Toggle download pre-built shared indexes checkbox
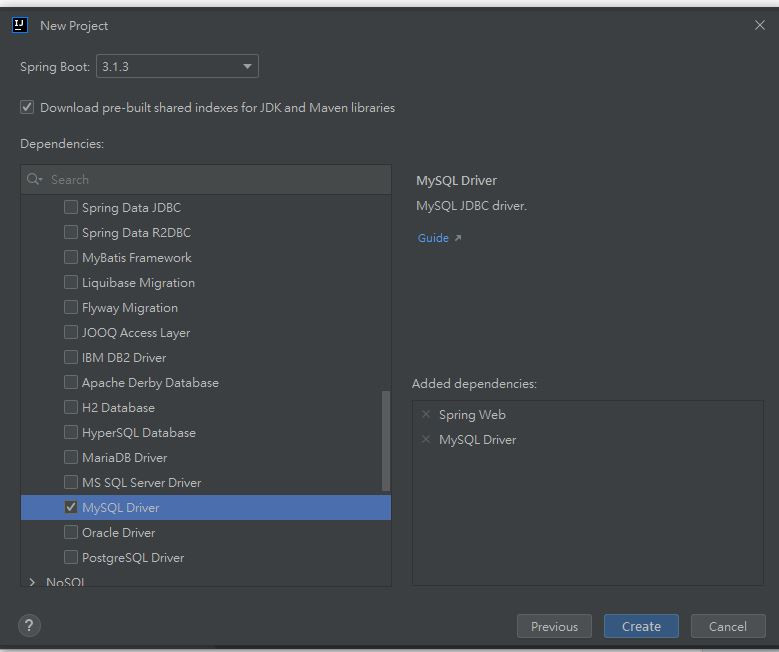The image size is (779, 652). click(27, 107)
